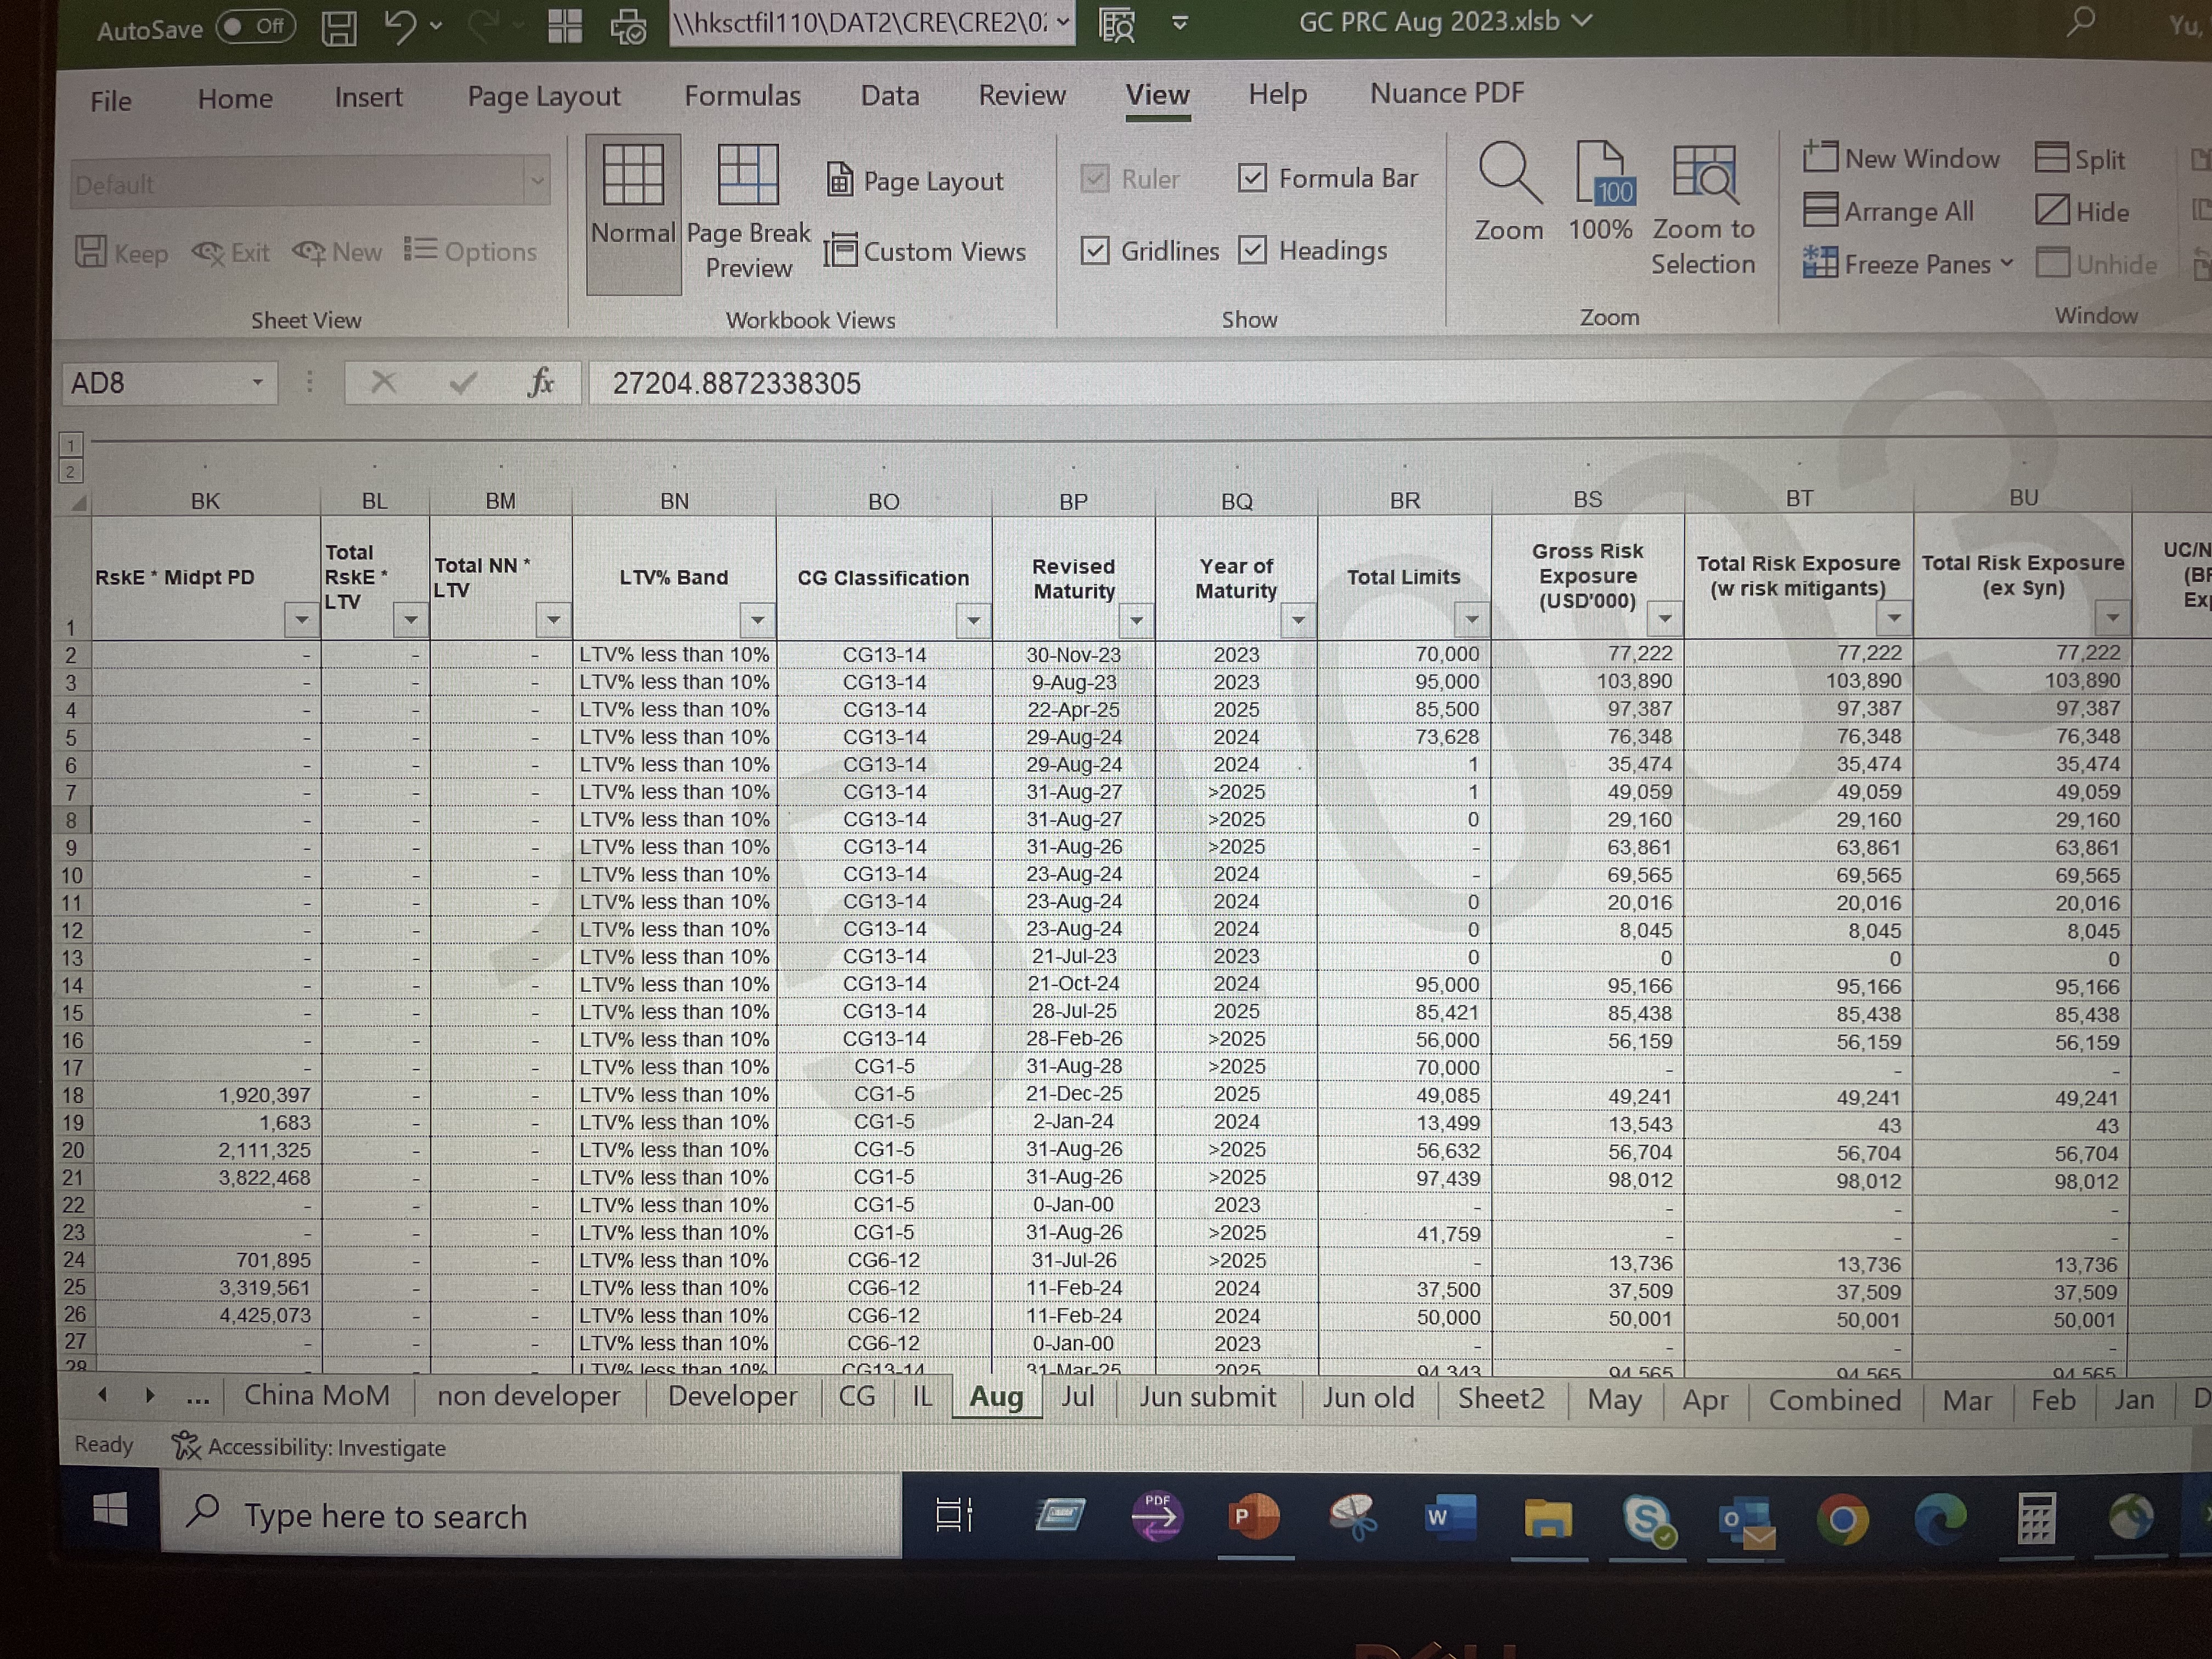
Task: Click the Save icon in title bar
Action: 339,27
